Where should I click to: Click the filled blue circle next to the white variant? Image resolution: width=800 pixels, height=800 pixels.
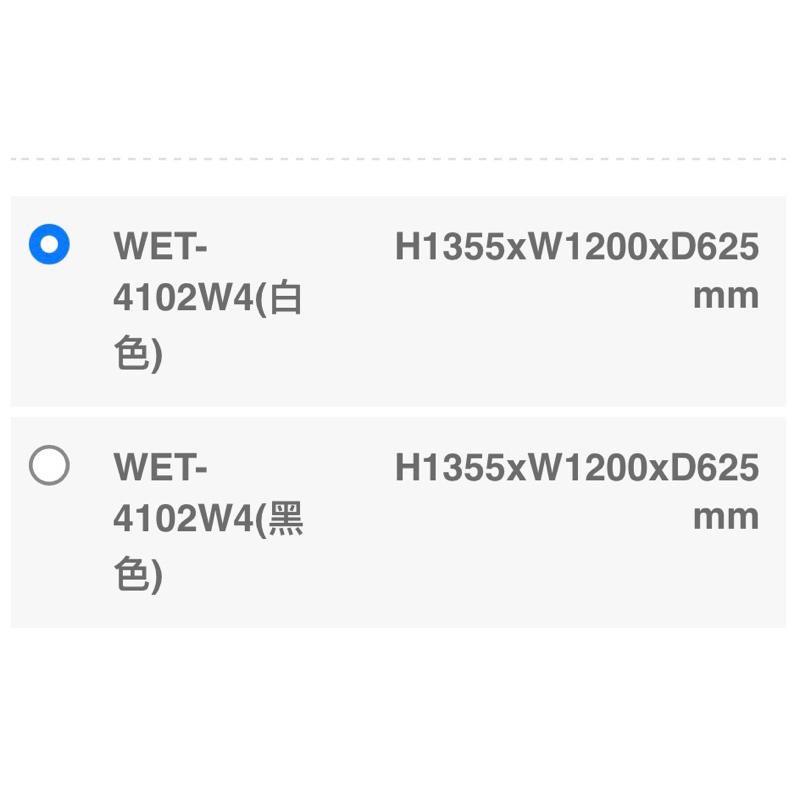tap(47, 243)
